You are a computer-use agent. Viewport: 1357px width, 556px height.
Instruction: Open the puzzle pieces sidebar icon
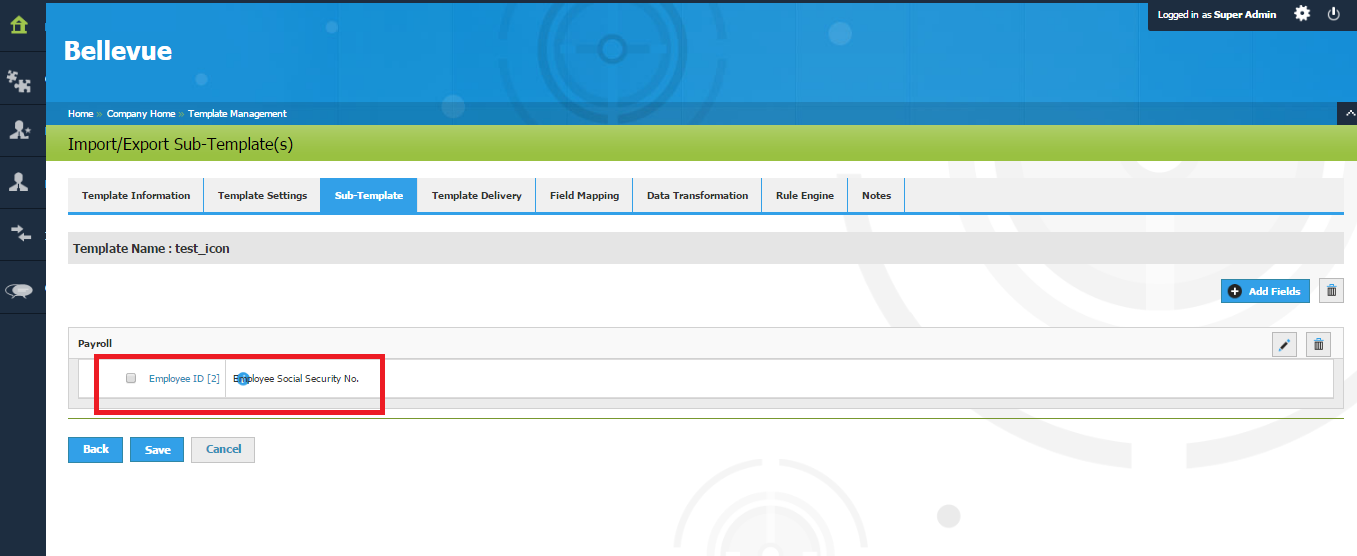pyautogui.click(x=19, y=79)
